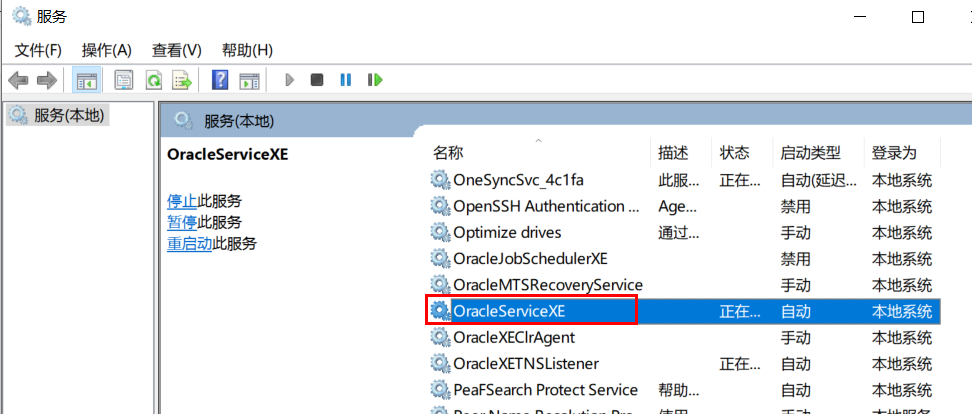Maximize the 服务 window

point(918,17)
